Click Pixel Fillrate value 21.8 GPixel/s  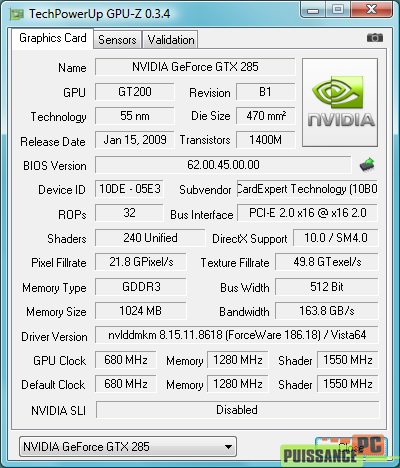point(141,262)
